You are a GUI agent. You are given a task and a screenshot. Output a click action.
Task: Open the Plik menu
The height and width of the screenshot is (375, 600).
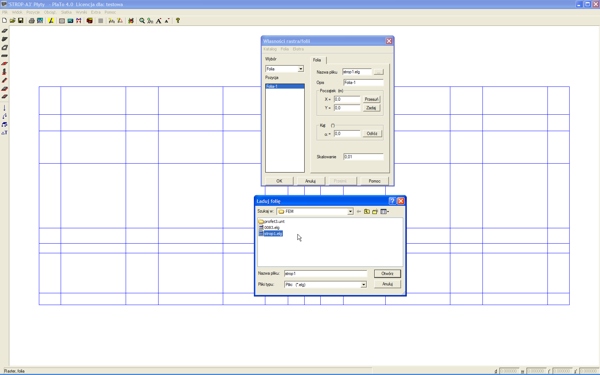click(x=5, y=12)
